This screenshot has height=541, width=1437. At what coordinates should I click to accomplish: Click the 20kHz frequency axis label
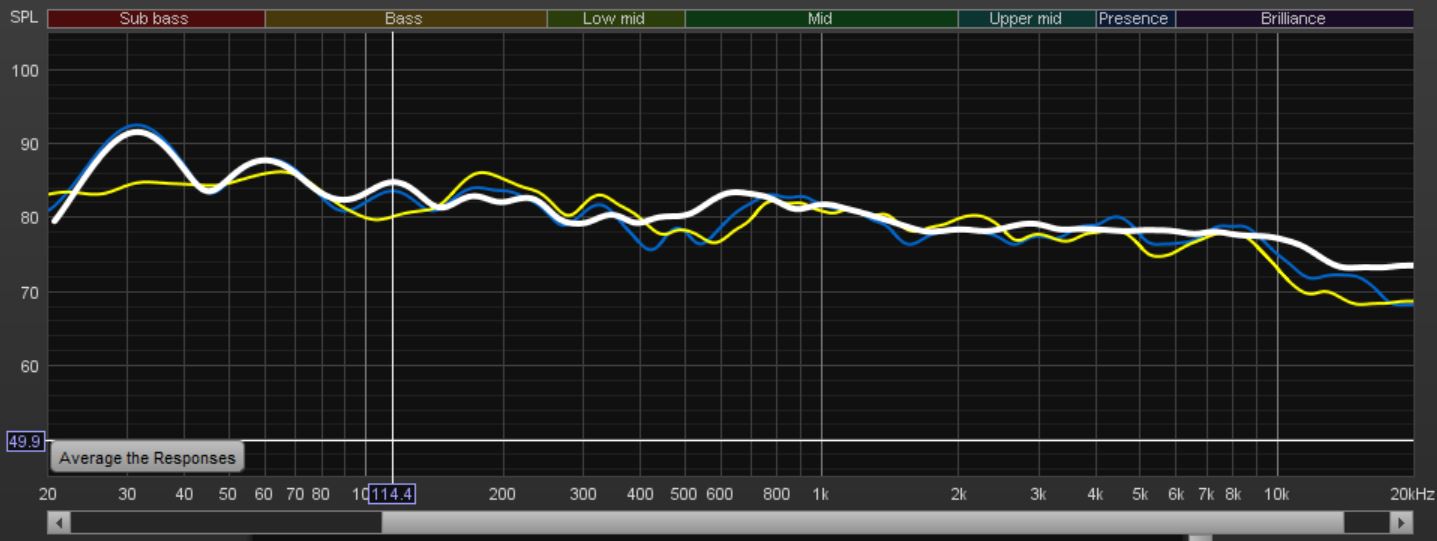(x=1413, y=494)
